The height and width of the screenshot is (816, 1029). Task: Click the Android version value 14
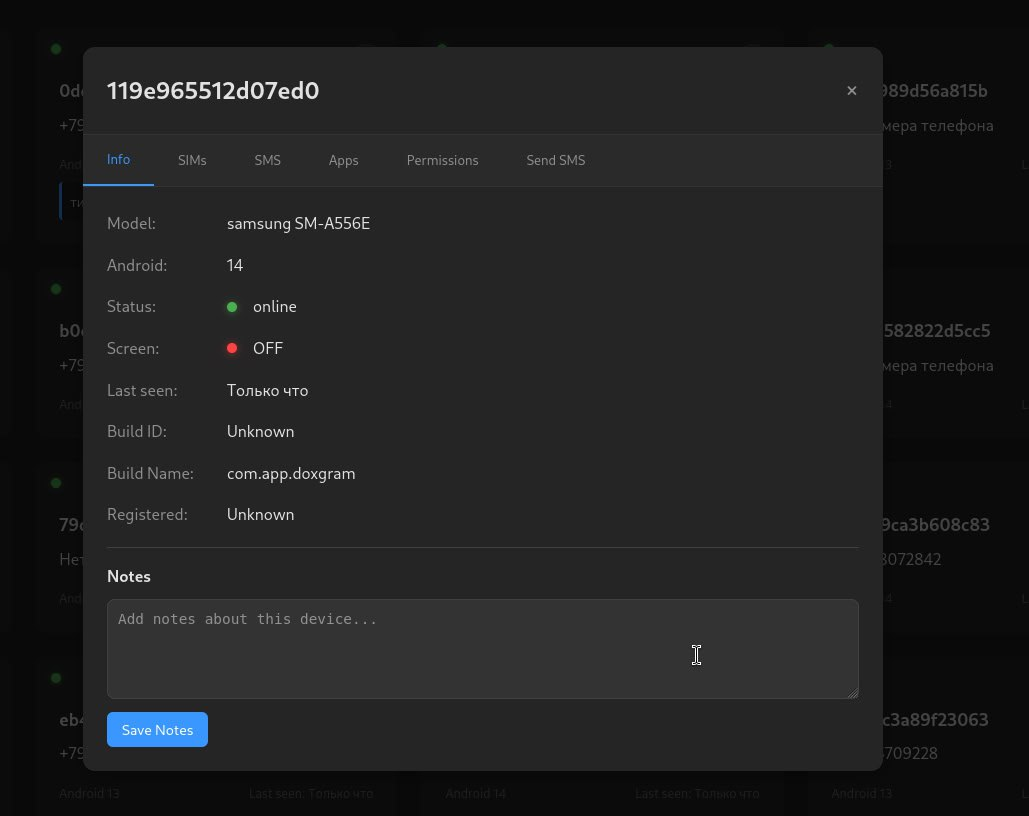(x=235, y=265)
